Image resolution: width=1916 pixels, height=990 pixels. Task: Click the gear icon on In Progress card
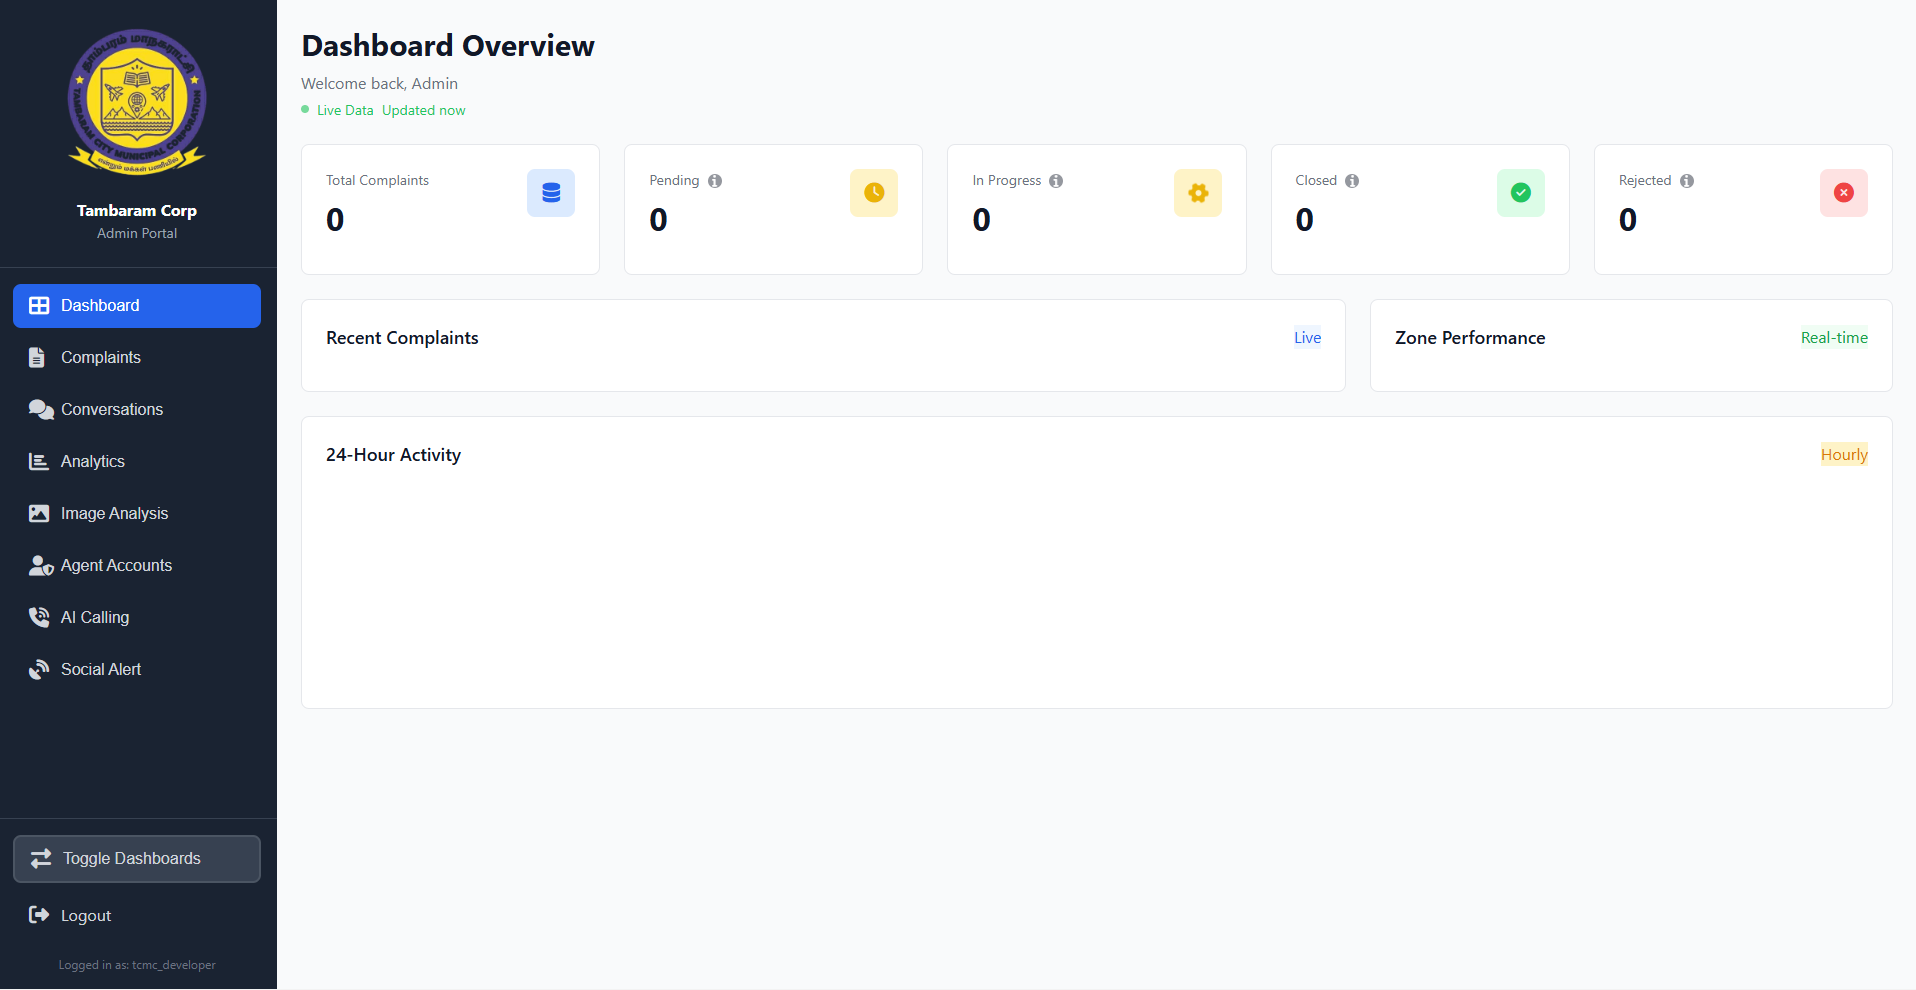click(x=1198, y=193)
